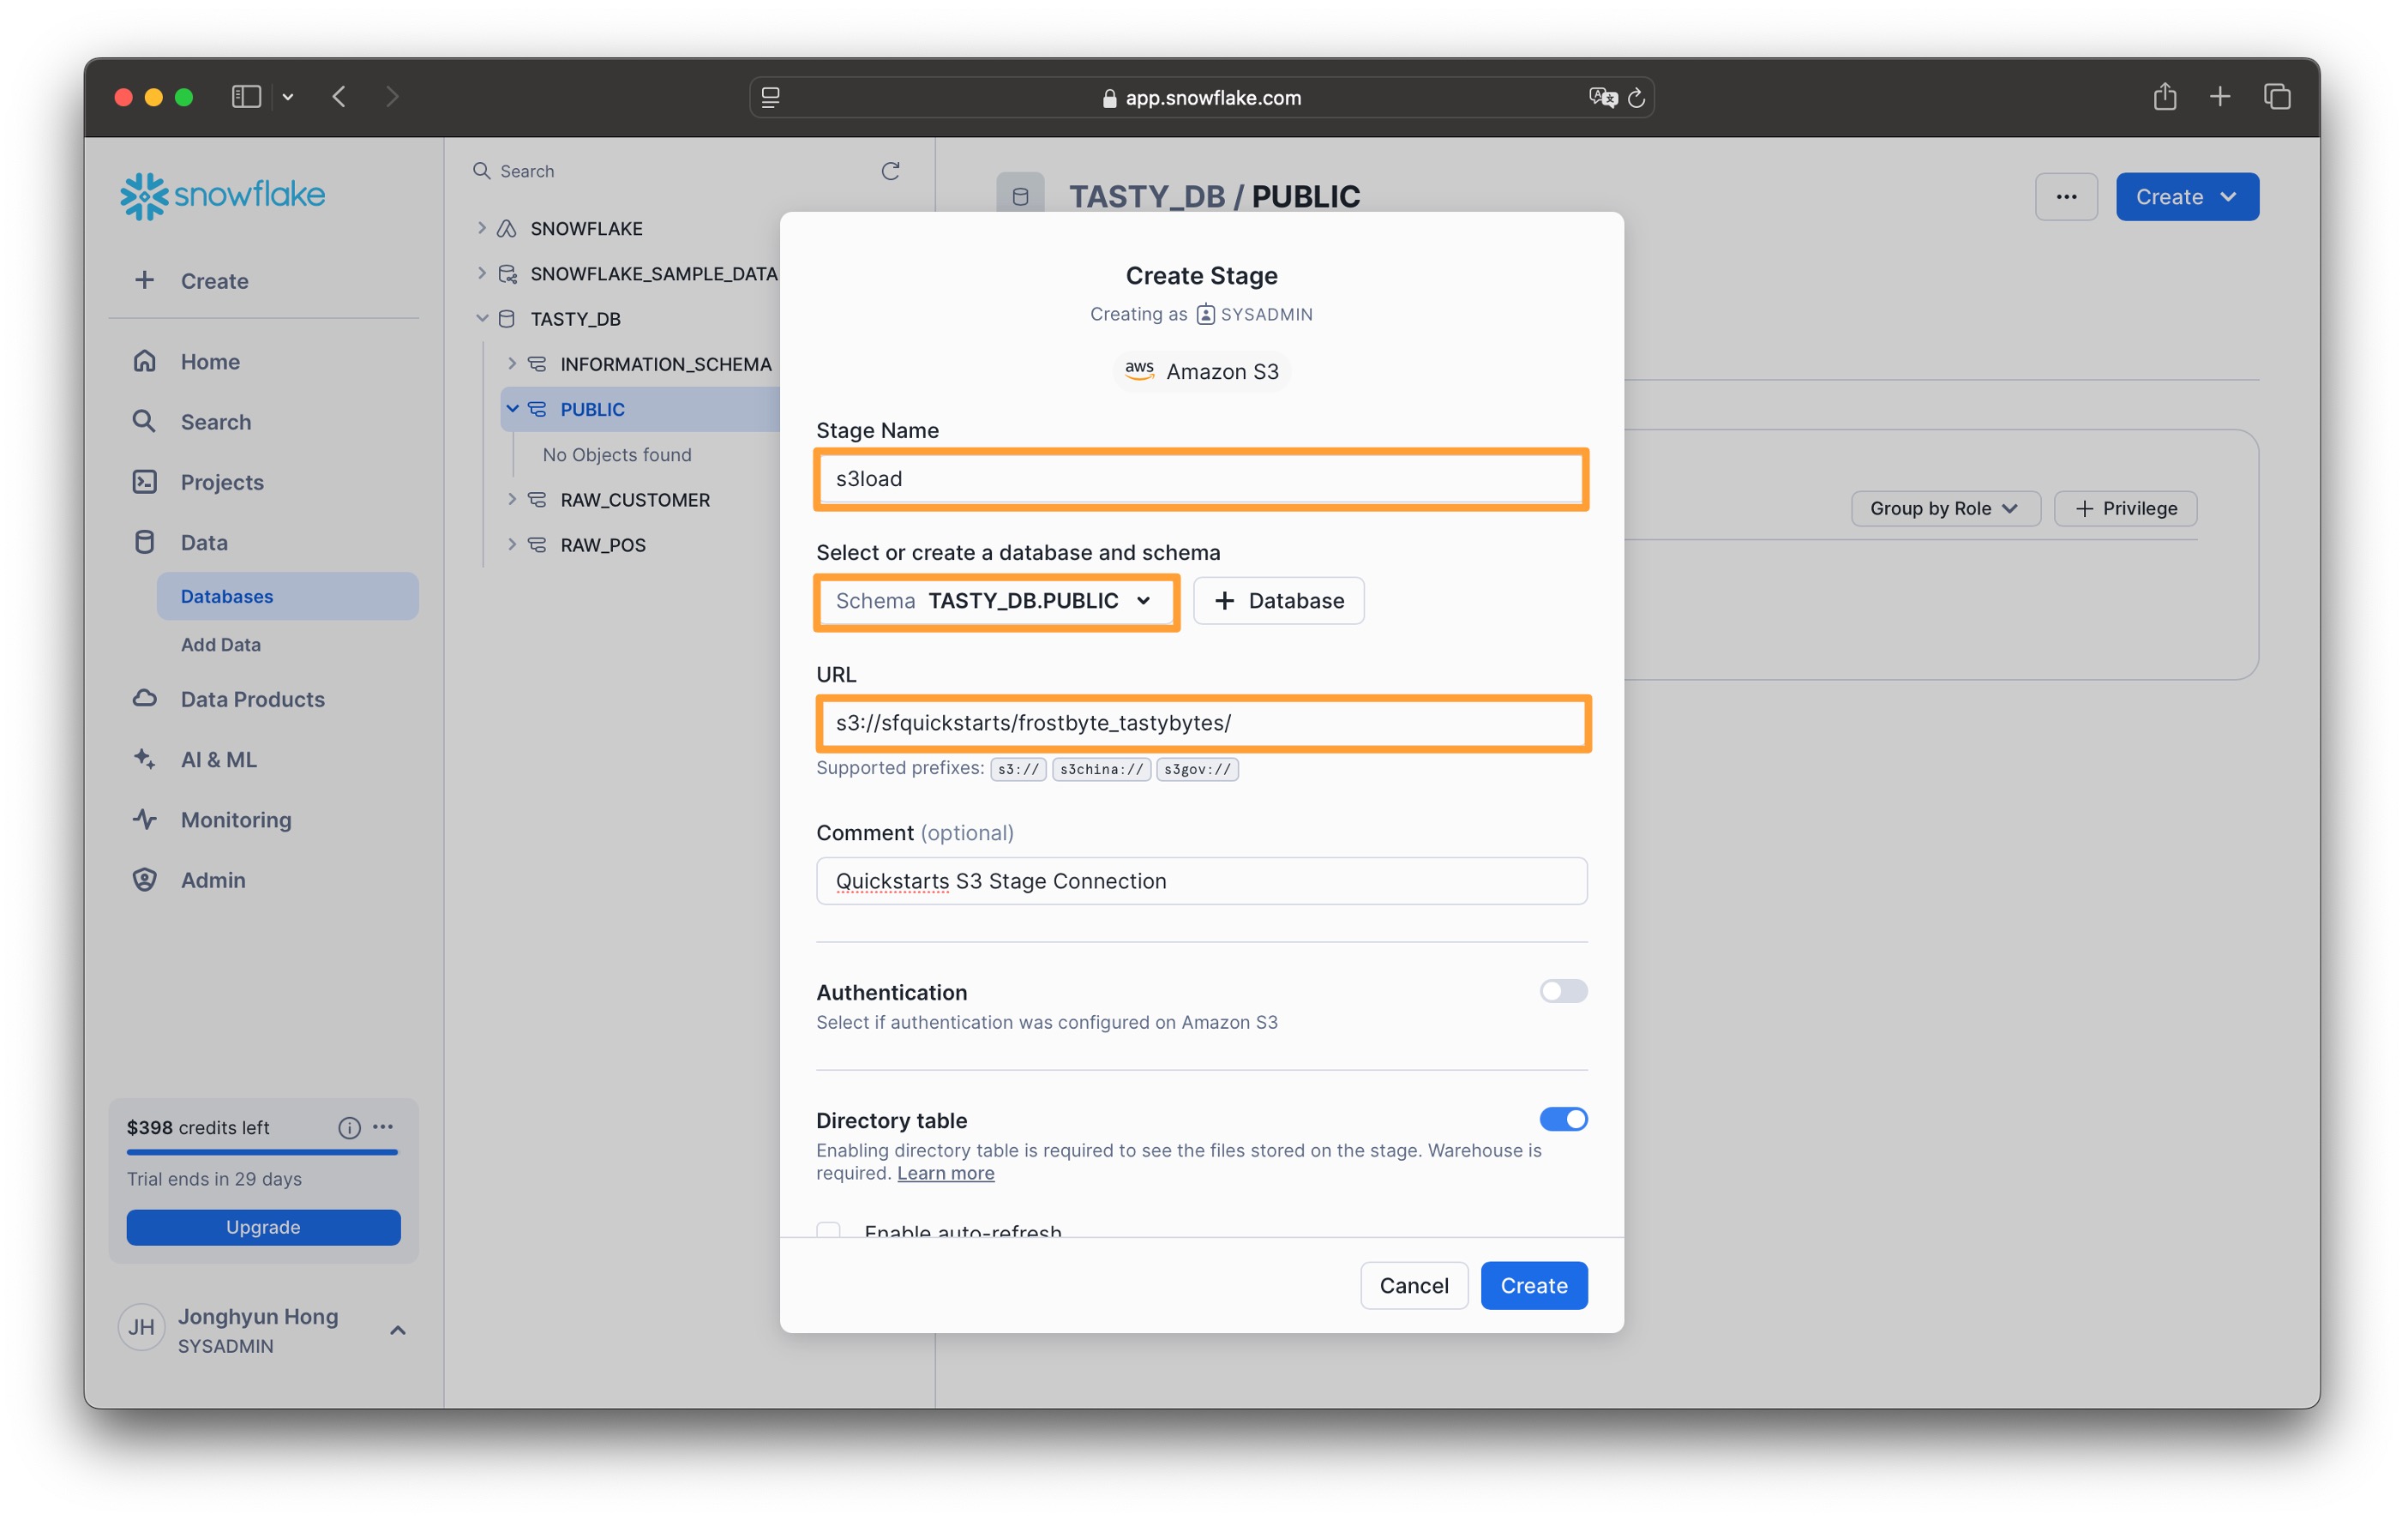The height and width of the screenshot is (1520, 2408).
Task: Click the credits usage progress bar
Action: pos(262,1152)
